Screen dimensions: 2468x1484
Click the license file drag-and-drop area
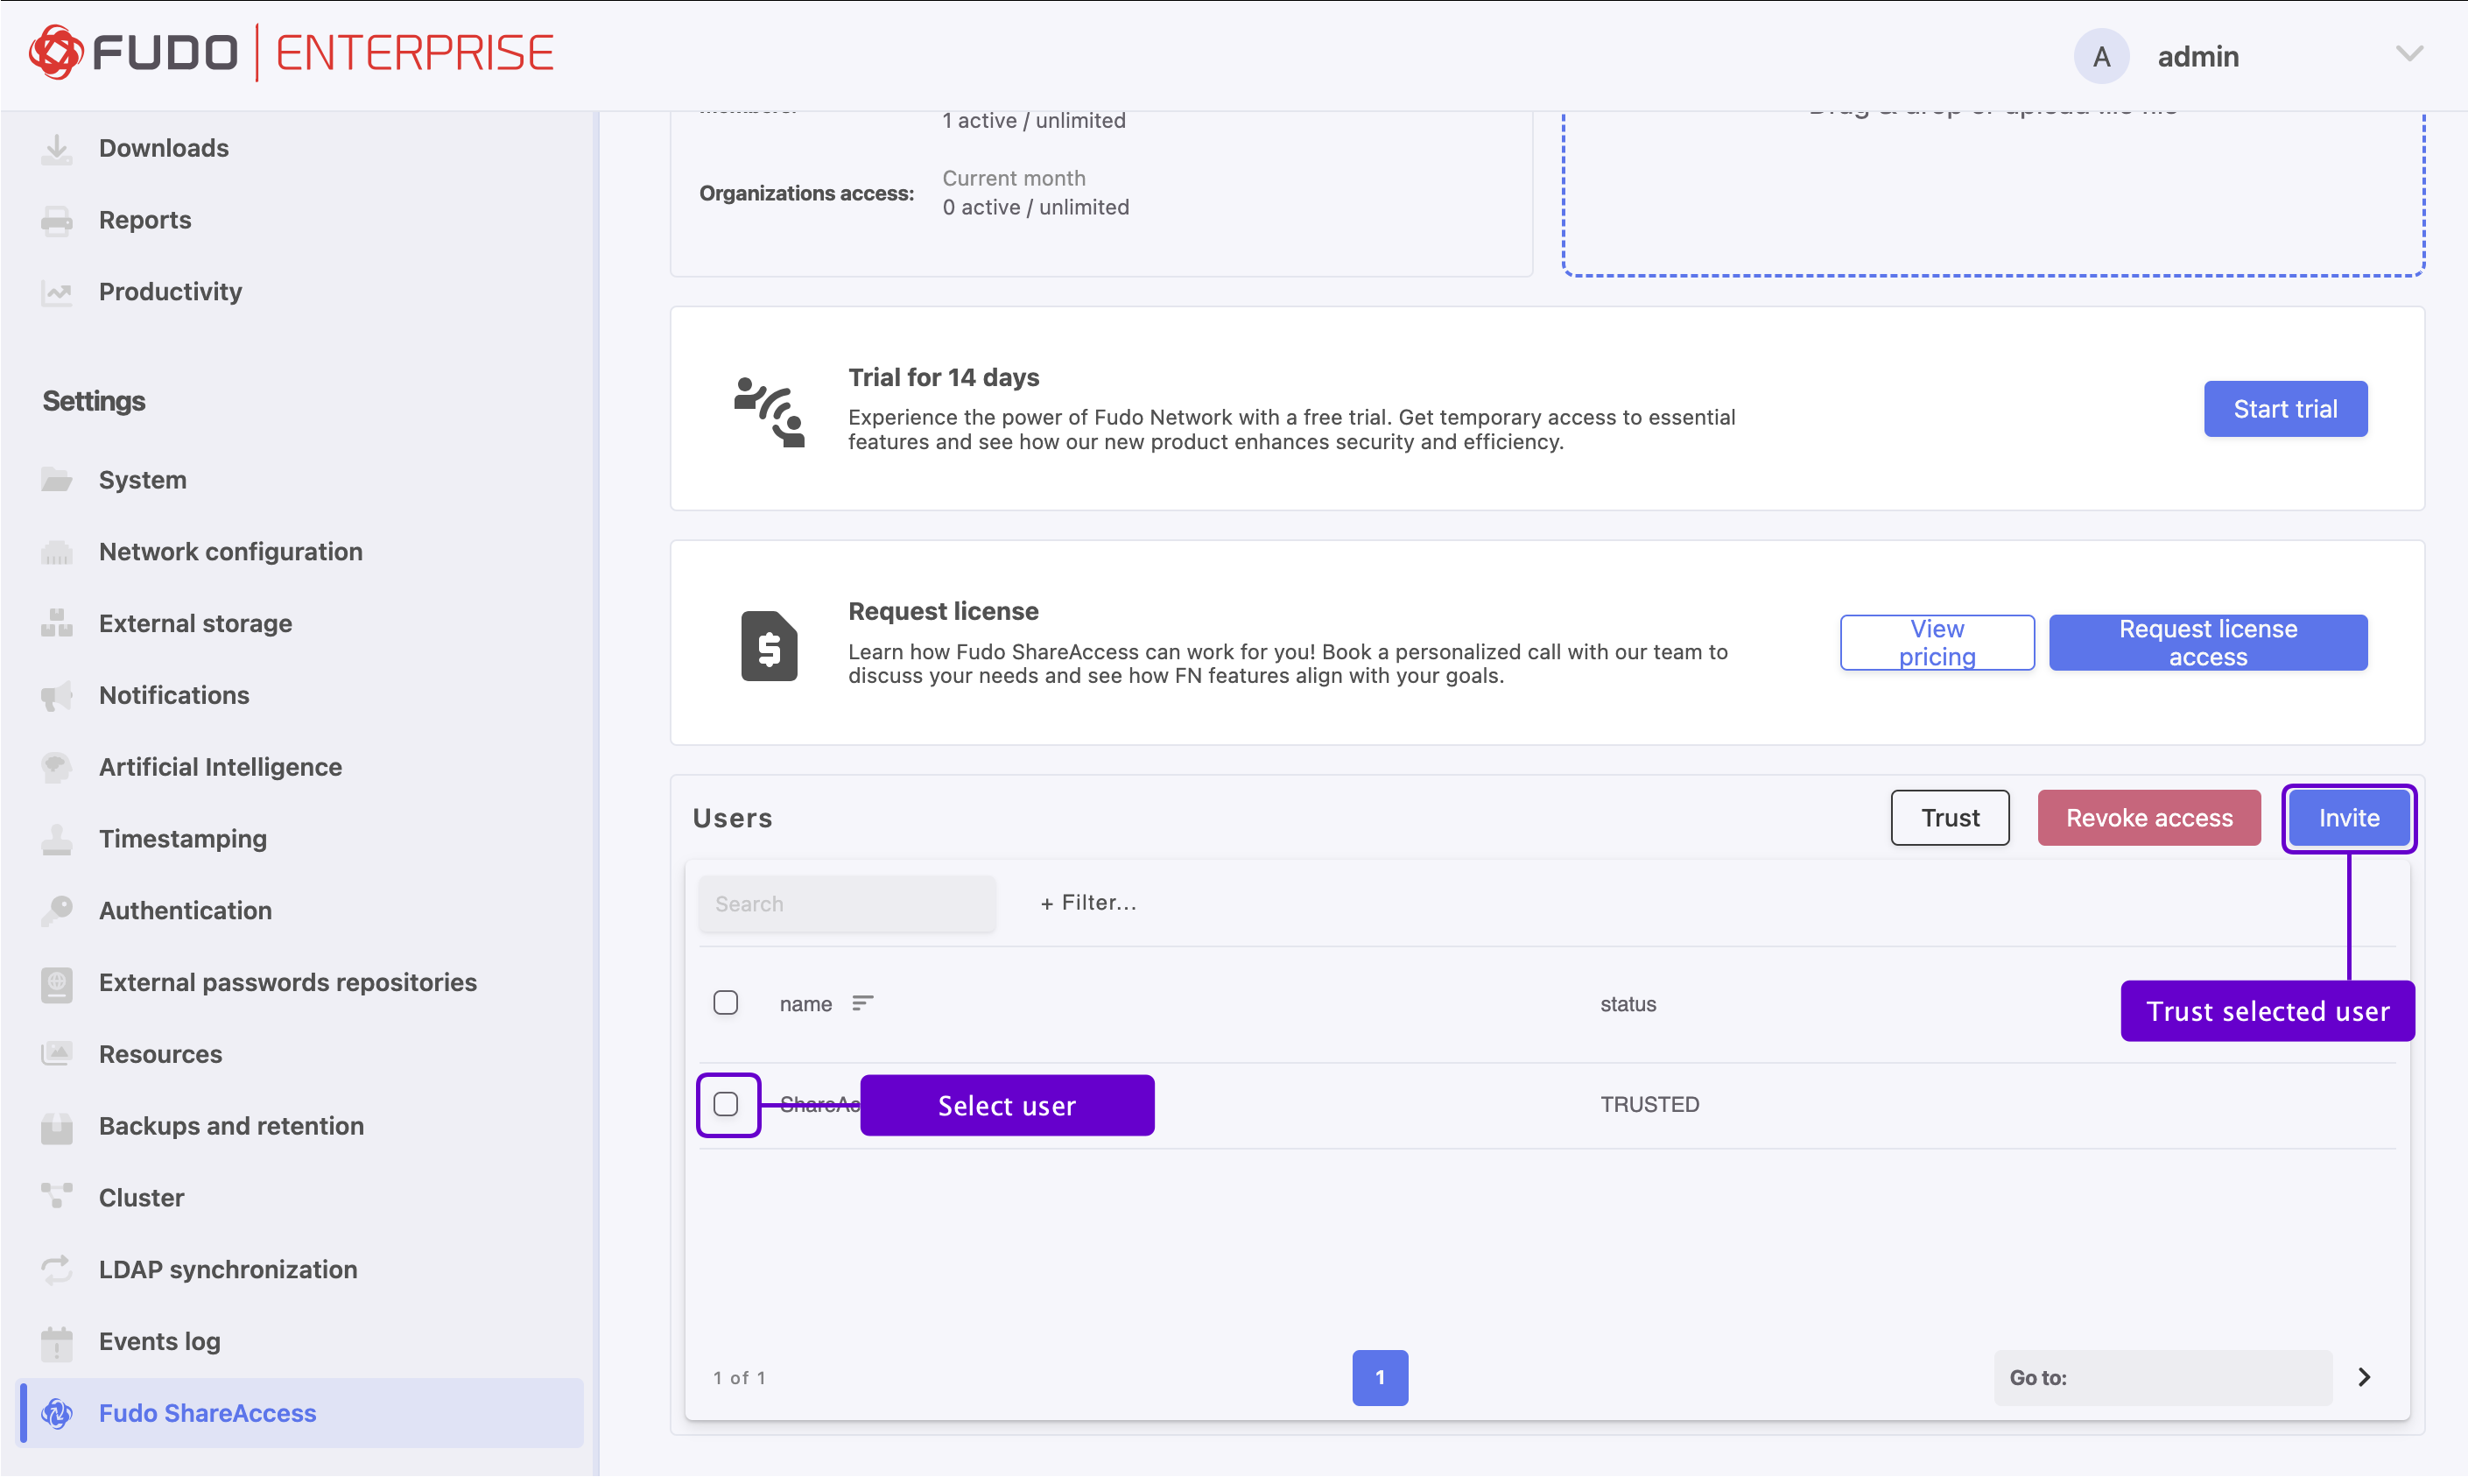[x=1993, y=194]
